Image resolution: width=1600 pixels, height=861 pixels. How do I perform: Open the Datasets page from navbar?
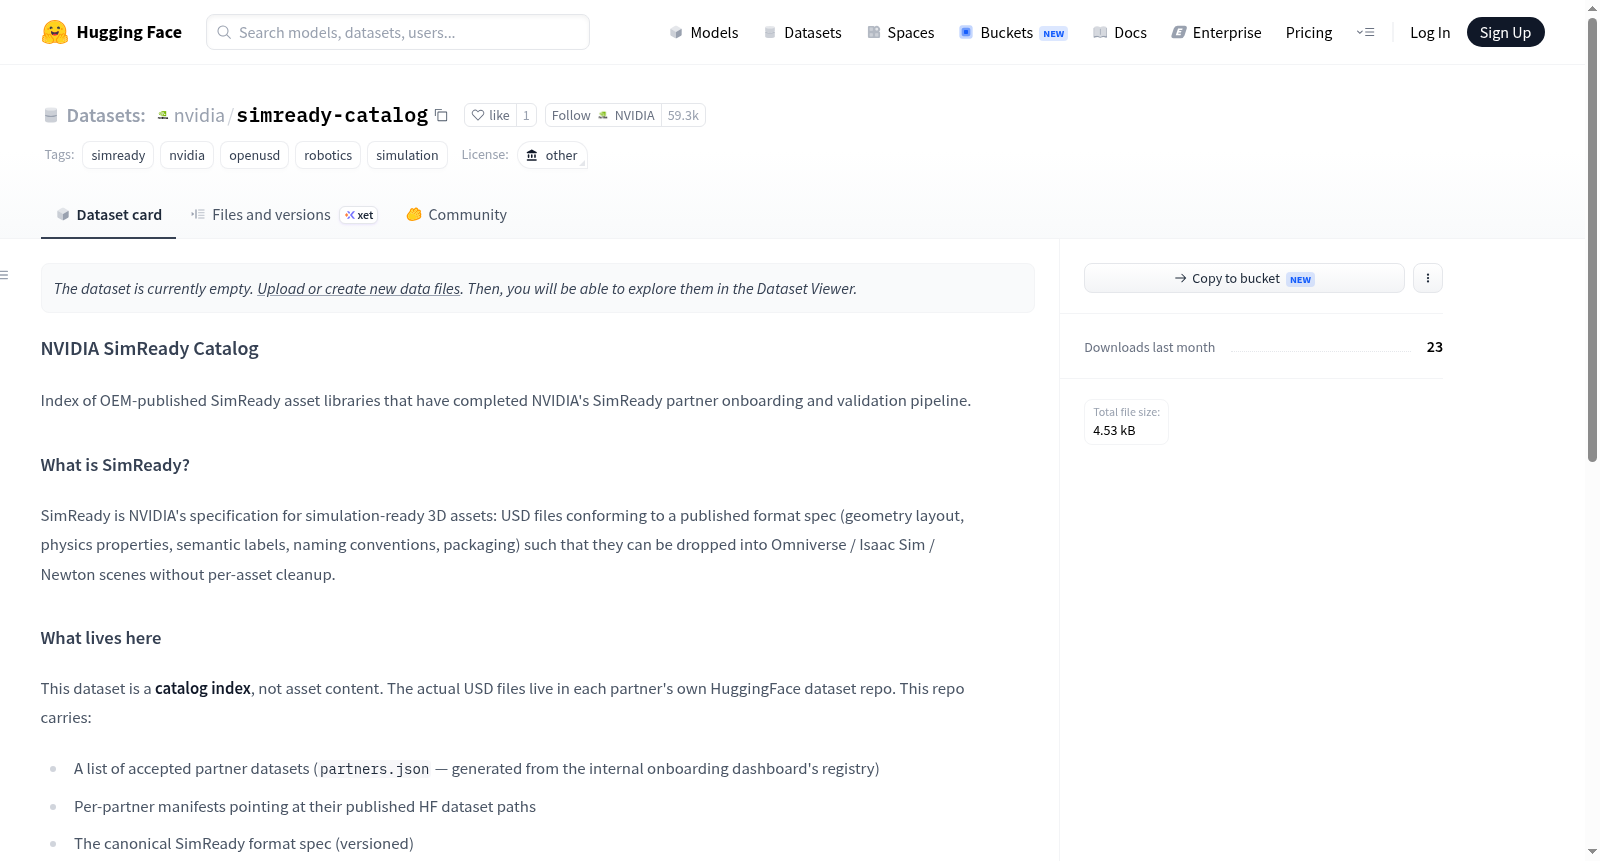pos(803,32)
